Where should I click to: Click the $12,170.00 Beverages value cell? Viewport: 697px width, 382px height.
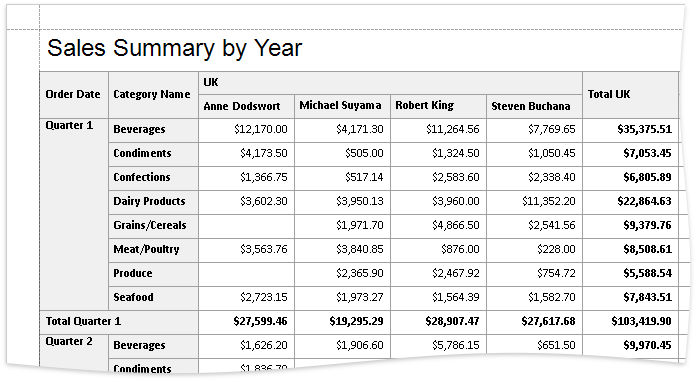click(x=246, y=130)
